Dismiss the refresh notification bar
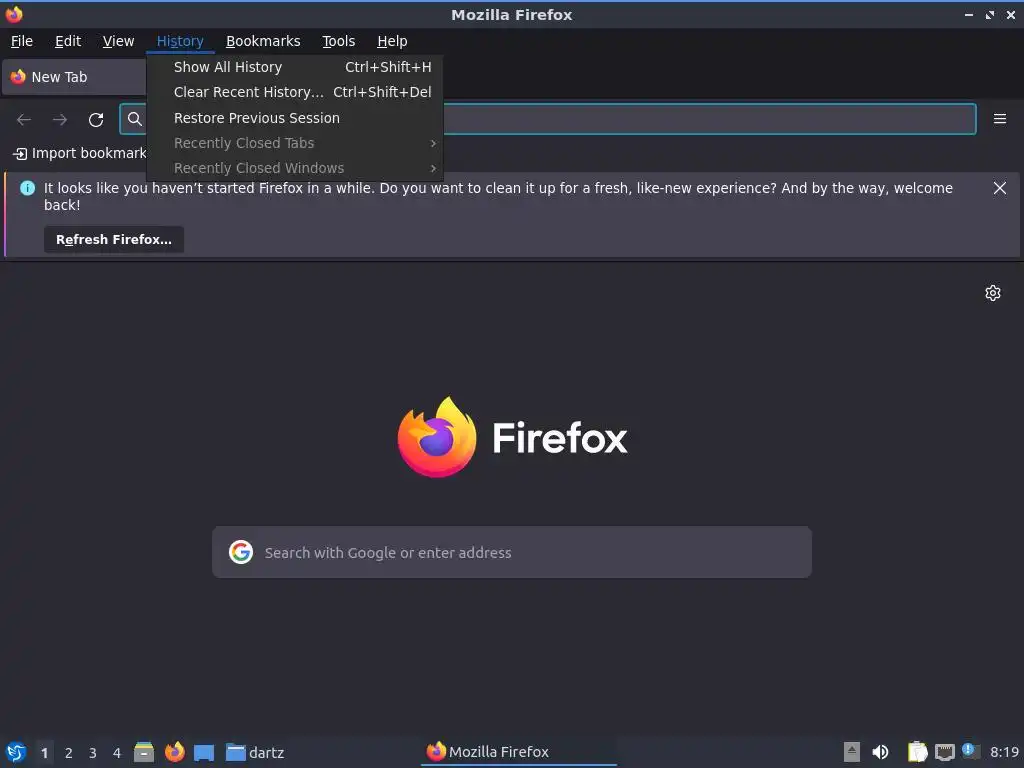The height and width of the screenshot is (768, 1024). pyautogui.click(x=1000, y=188)
